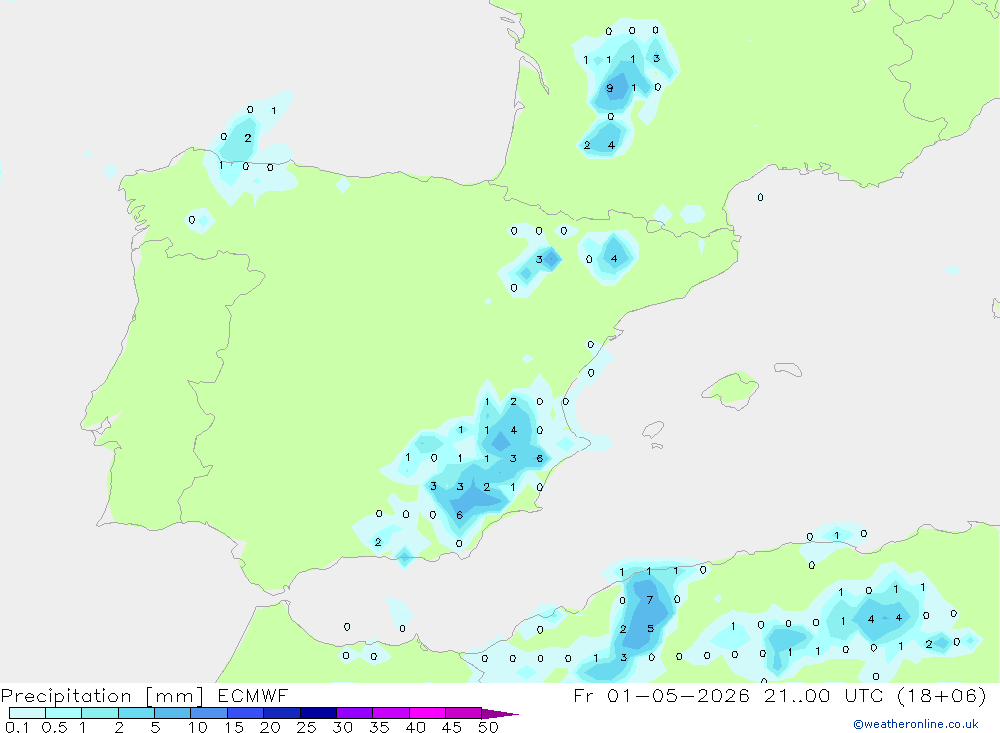This screenshot has width=1000, height=733.
Task: Click the legend label '35'
Action: tap(379, 727)
